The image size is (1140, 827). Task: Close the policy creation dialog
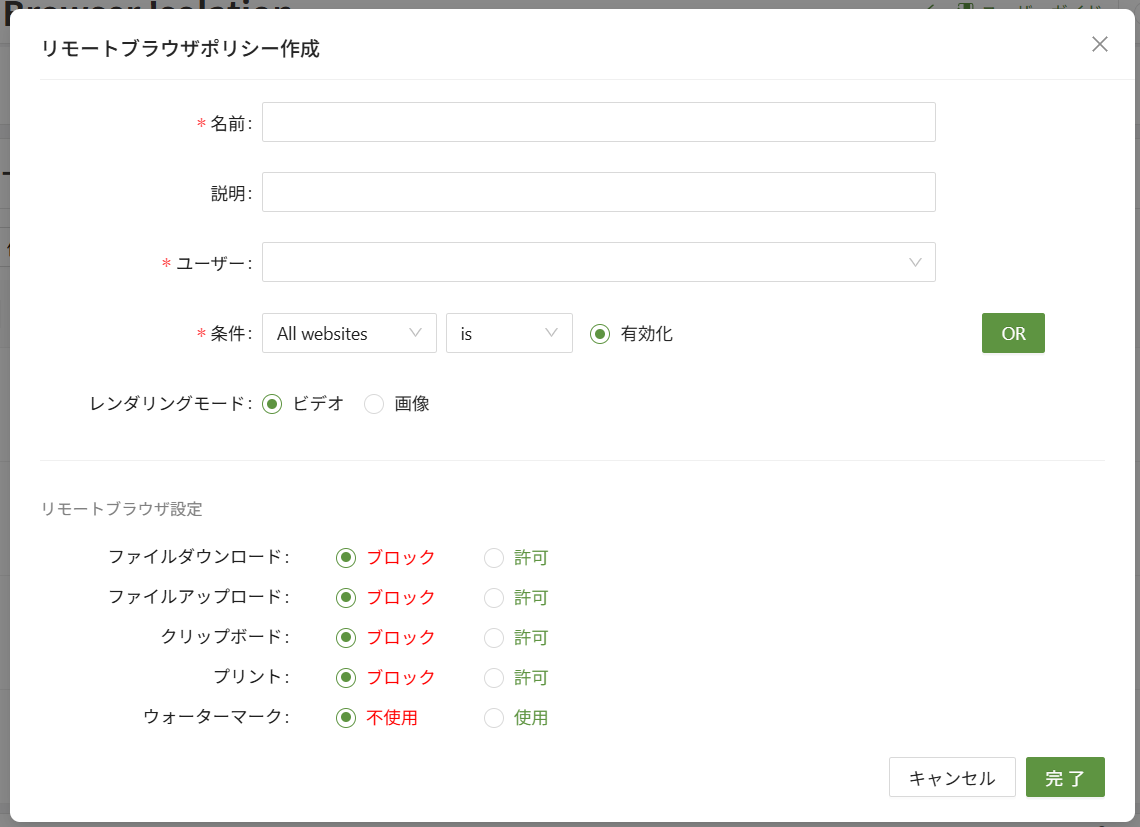coord(1100,44)
